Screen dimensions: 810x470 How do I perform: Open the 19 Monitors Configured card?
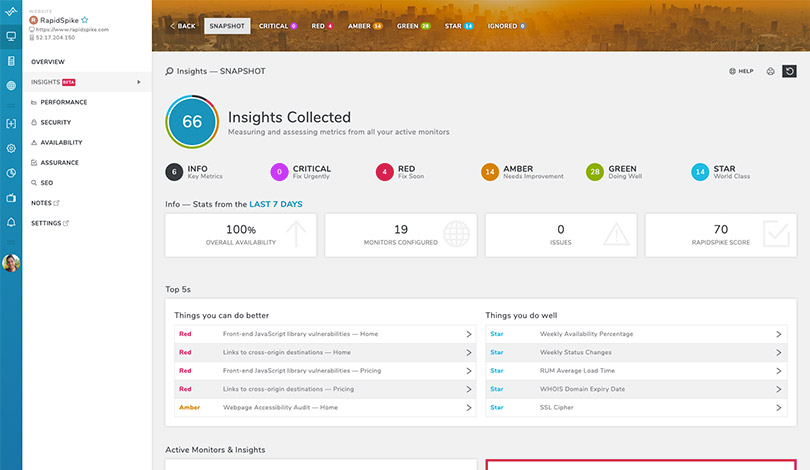401,235
